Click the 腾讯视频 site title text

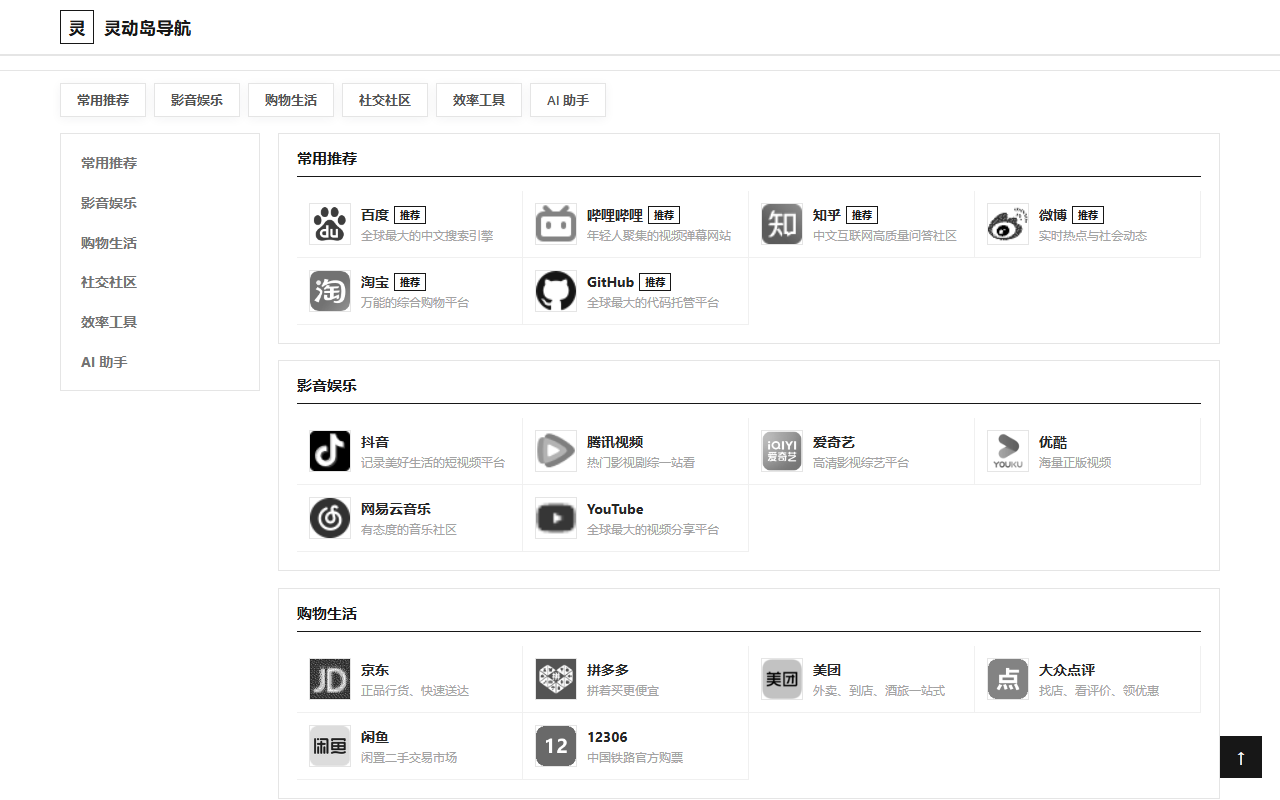pyautogui.click(x=615, y=442)
